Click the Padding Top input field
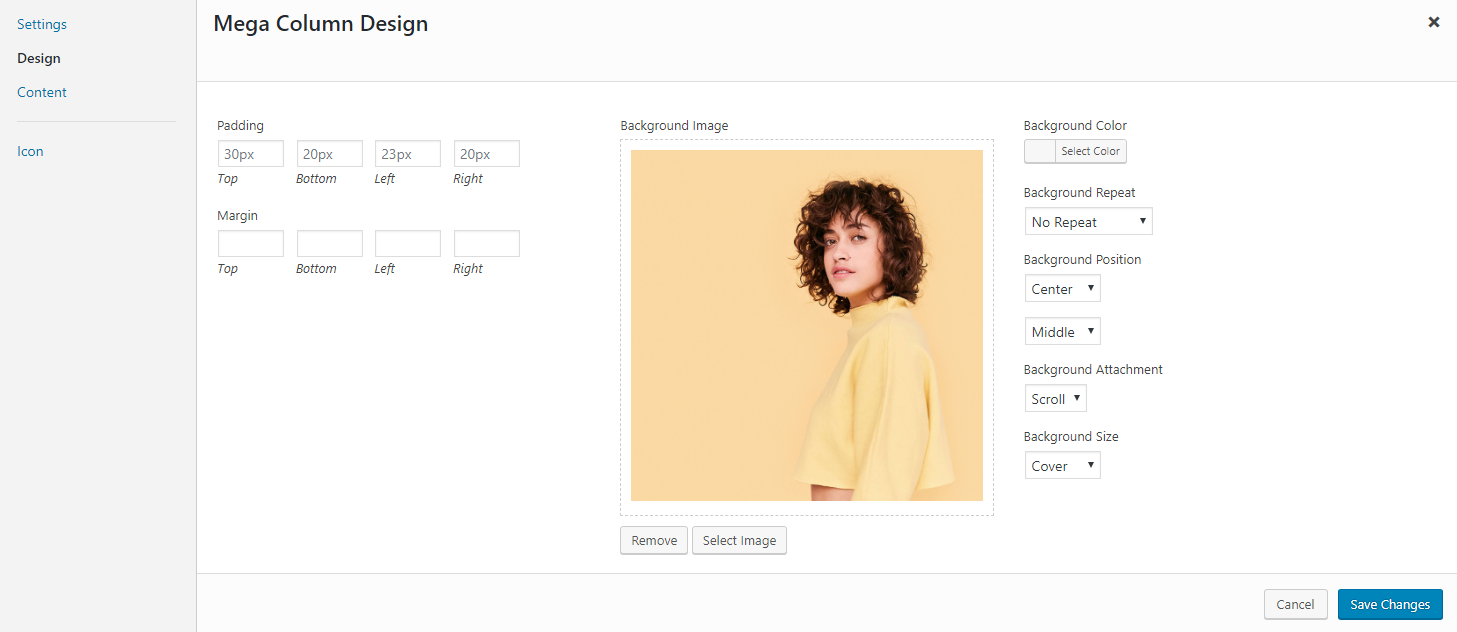 click(251, 154)
